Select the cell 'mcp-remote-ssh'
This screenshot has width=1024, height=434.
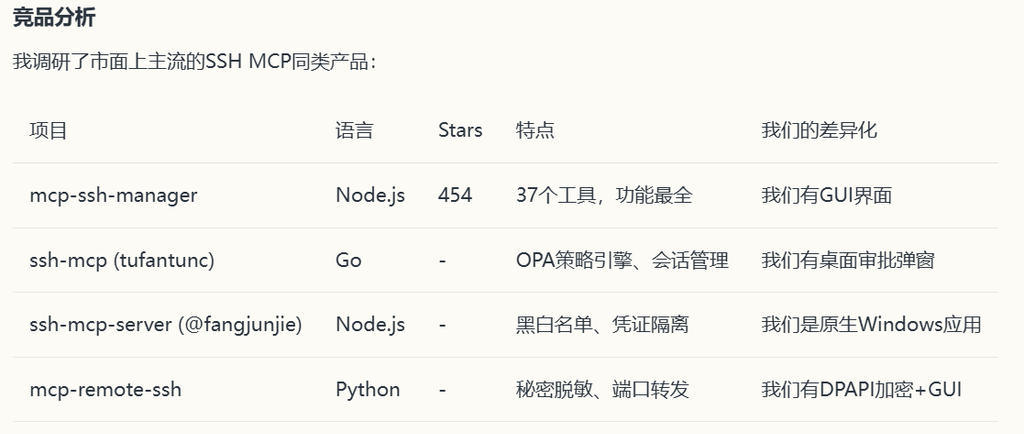(x=106, y=390)
